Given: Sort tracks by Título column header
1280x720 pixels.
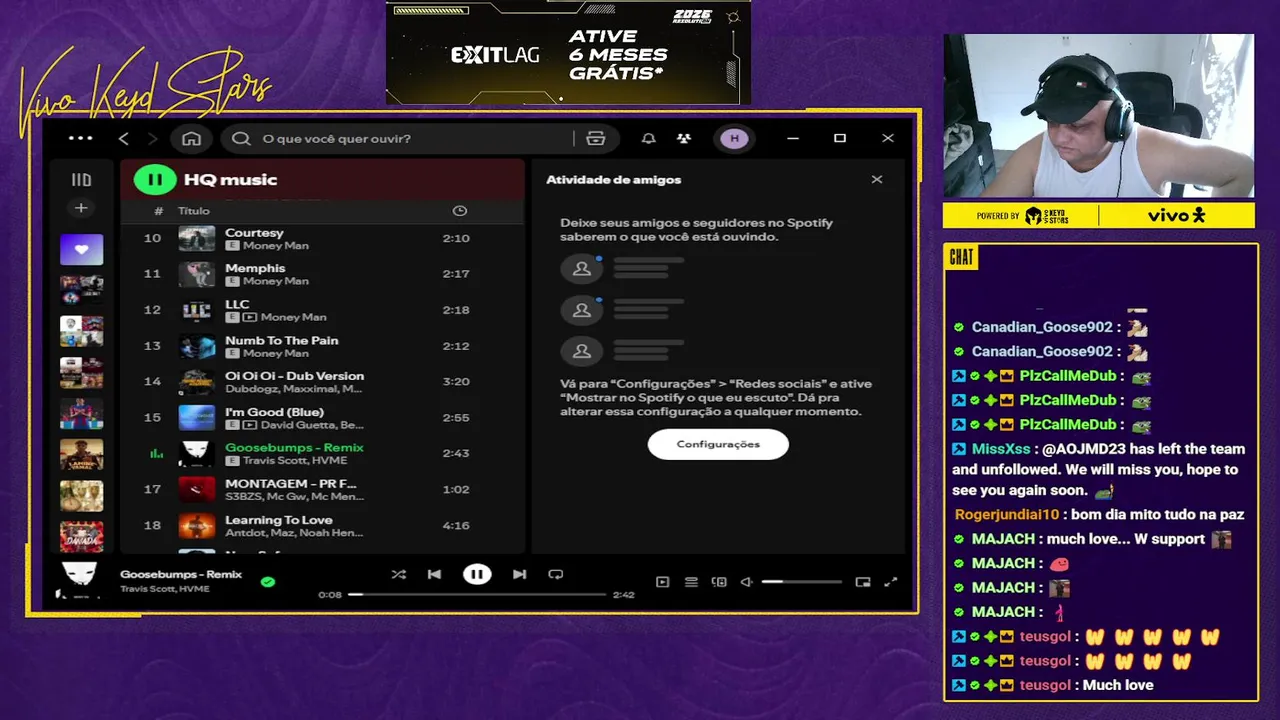Looking at the screenshot, I should [194, 211].
